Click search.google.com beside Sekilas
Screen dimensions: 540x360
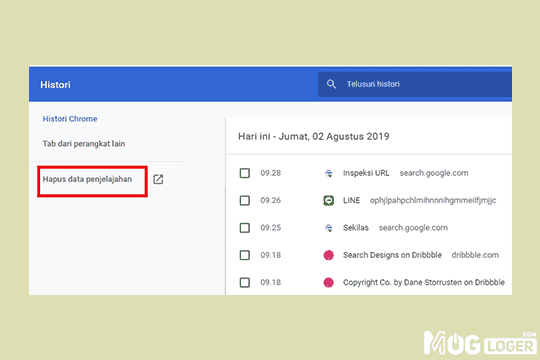point(413,228)
